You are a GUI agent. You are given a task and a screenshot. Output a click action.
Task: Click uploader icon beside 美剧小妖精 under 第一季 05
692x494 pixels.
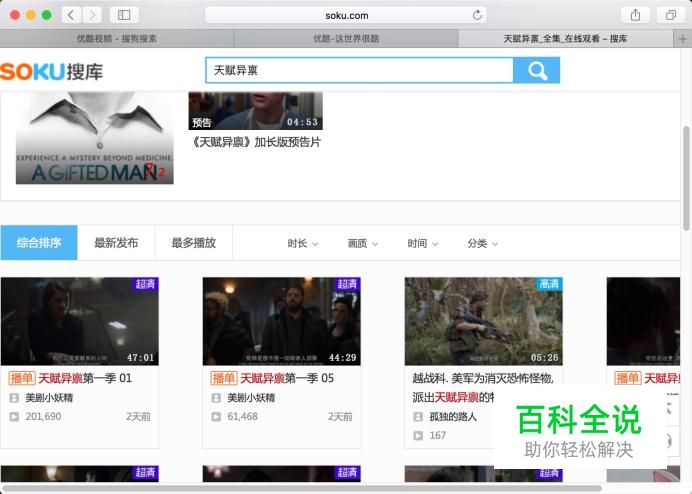click(216, 398)
